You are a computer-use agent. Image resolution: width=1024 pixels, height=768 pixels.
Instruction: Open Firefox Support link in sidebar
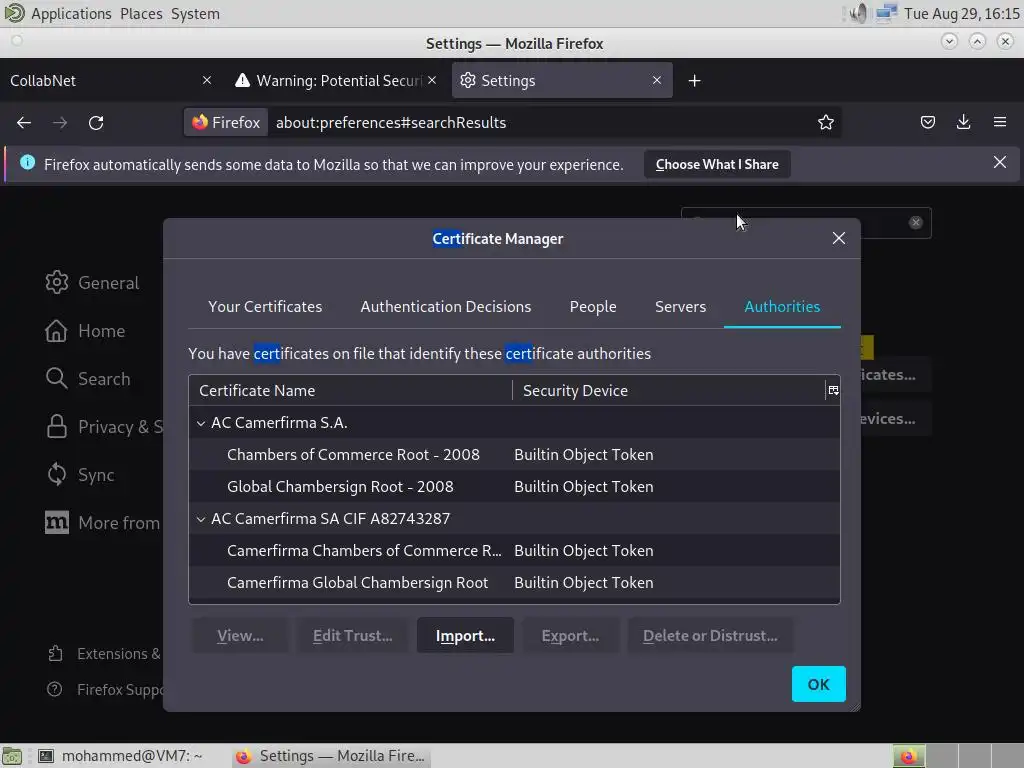point(105,690)
